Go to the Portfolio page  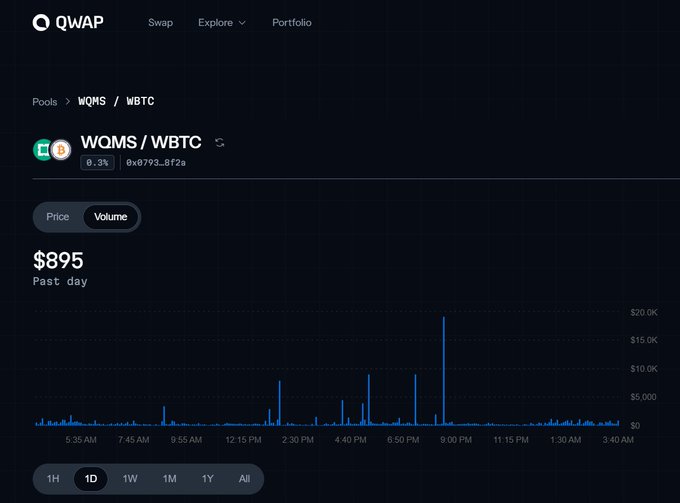tap(292, 23)
